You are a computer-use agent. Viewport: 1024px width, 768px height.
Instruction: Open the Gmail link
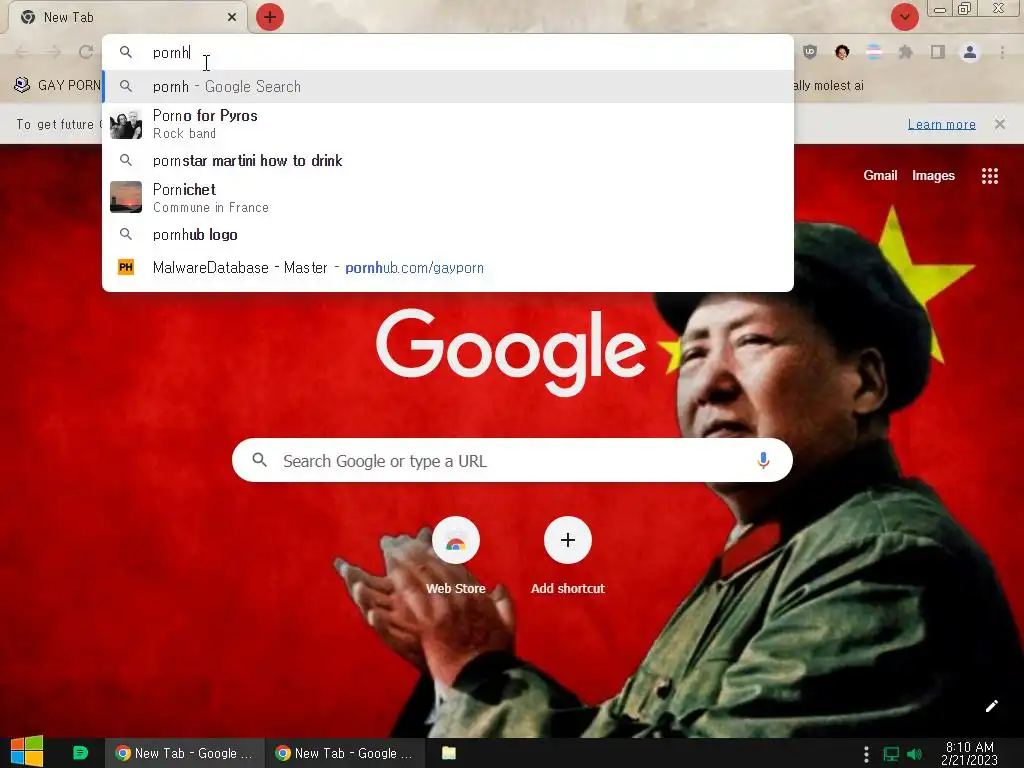[x=880, y=175]
